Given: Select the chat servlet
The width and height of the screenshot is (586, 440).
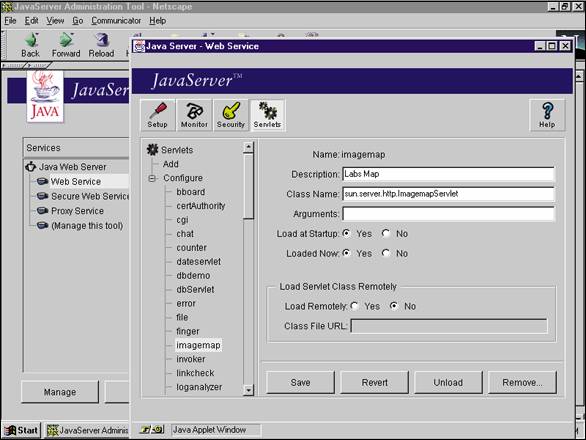Looking at the screenshot, I should pyautogui.click(x=185, y=234).
